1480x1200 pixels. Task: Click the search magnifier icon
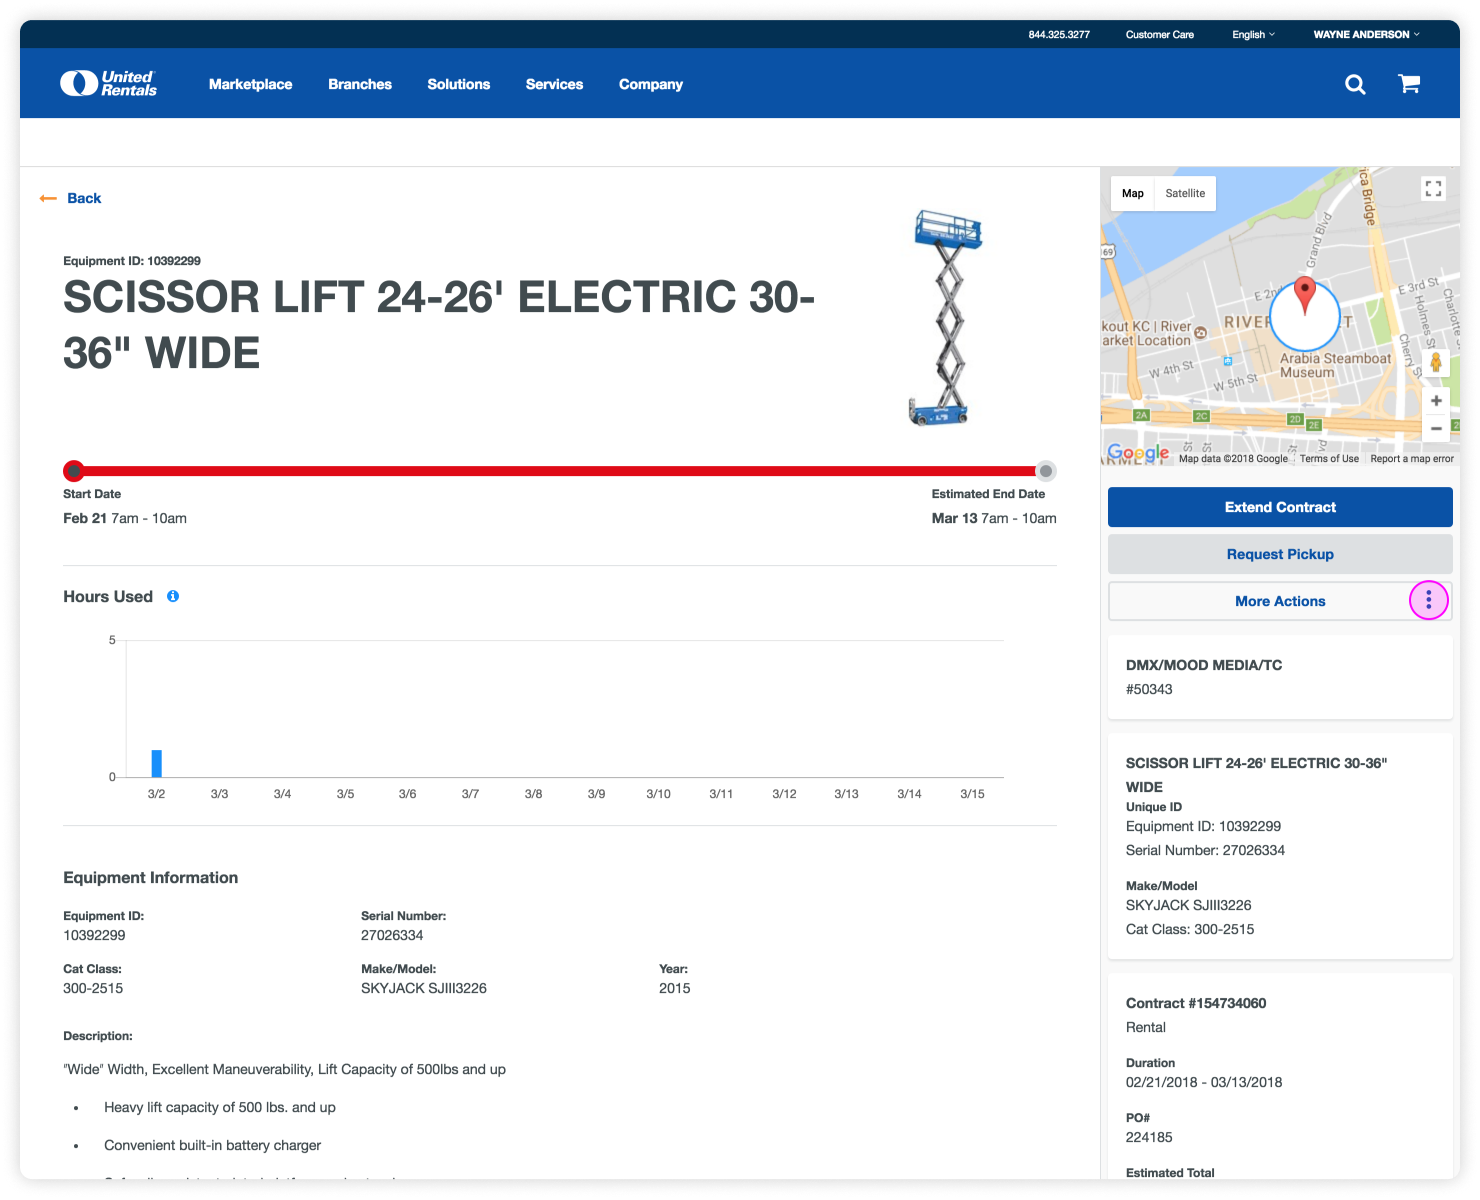tap(1355, 84)
